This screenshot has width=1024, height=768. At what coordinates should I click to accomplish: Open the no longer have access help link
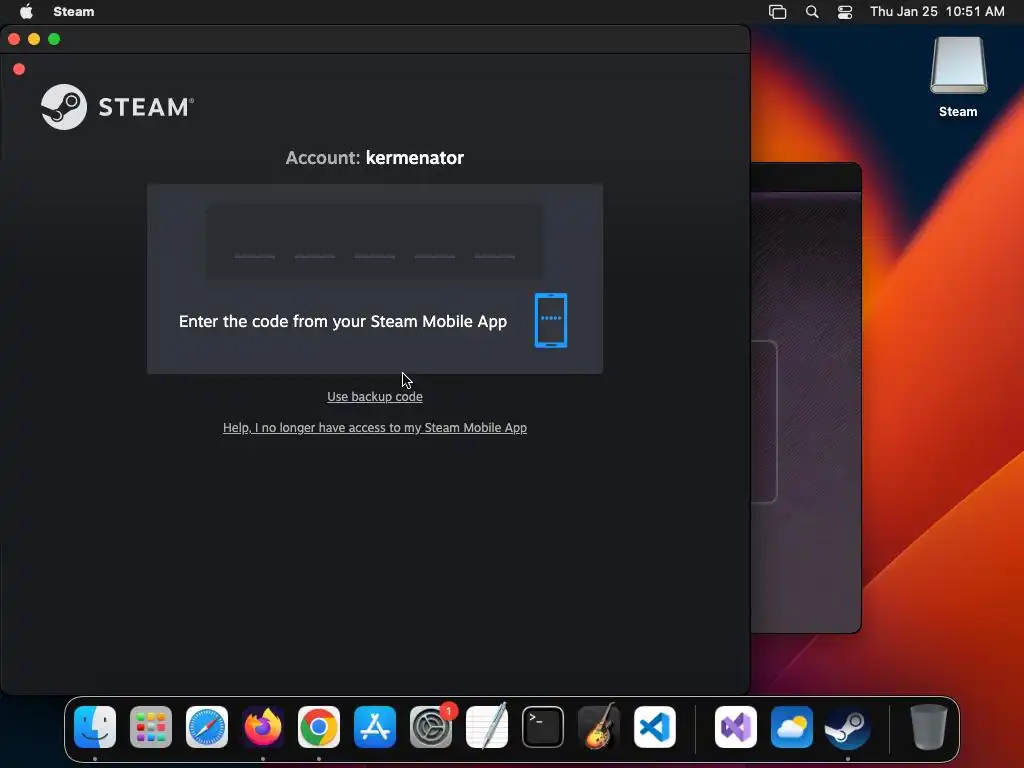[x=375, y=428]
